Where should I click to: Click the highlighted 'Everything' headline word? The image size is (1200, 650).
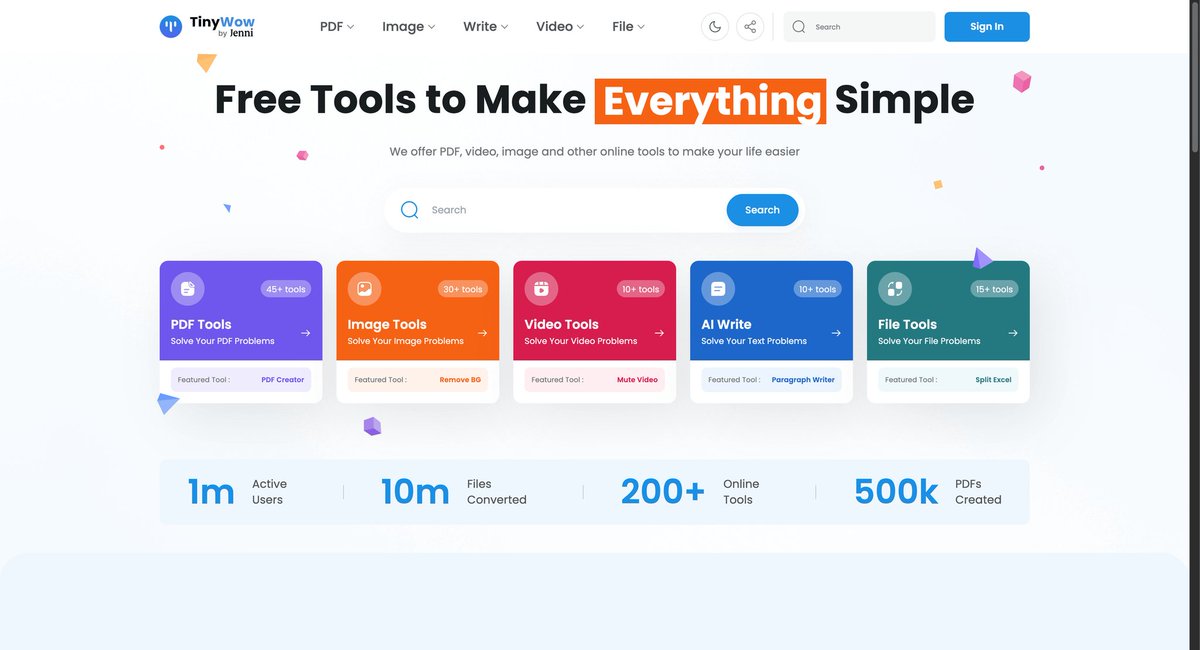point(711,101)
